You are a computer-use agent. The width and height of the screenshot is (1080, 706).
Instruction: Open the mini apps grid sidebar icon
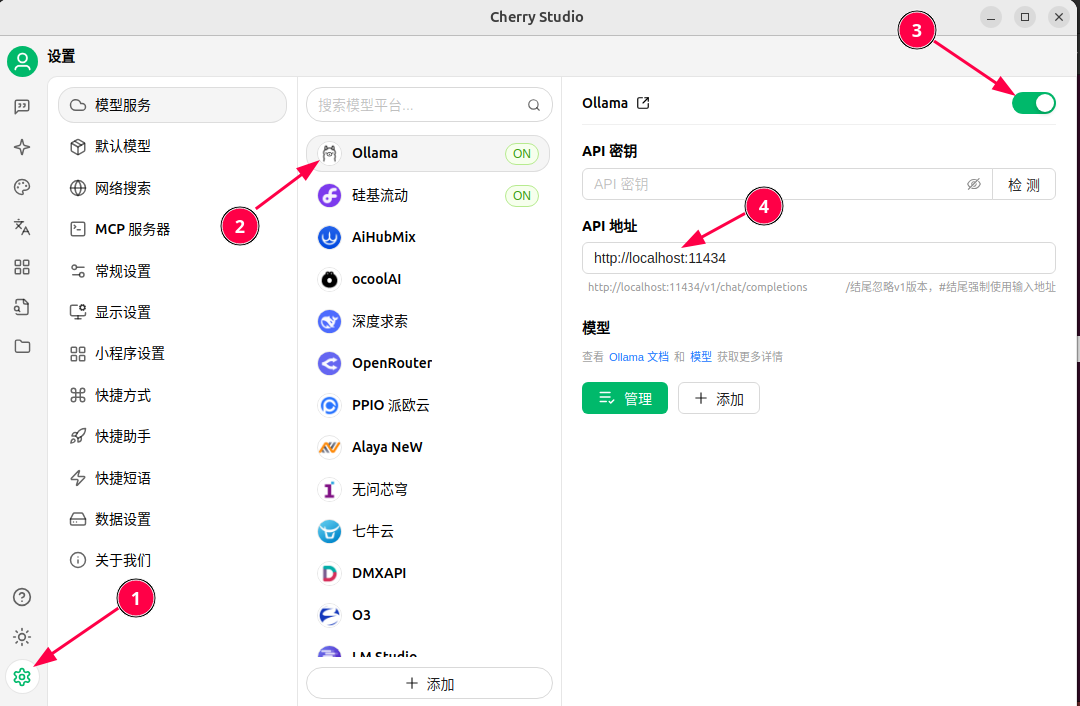pos(22,267)
